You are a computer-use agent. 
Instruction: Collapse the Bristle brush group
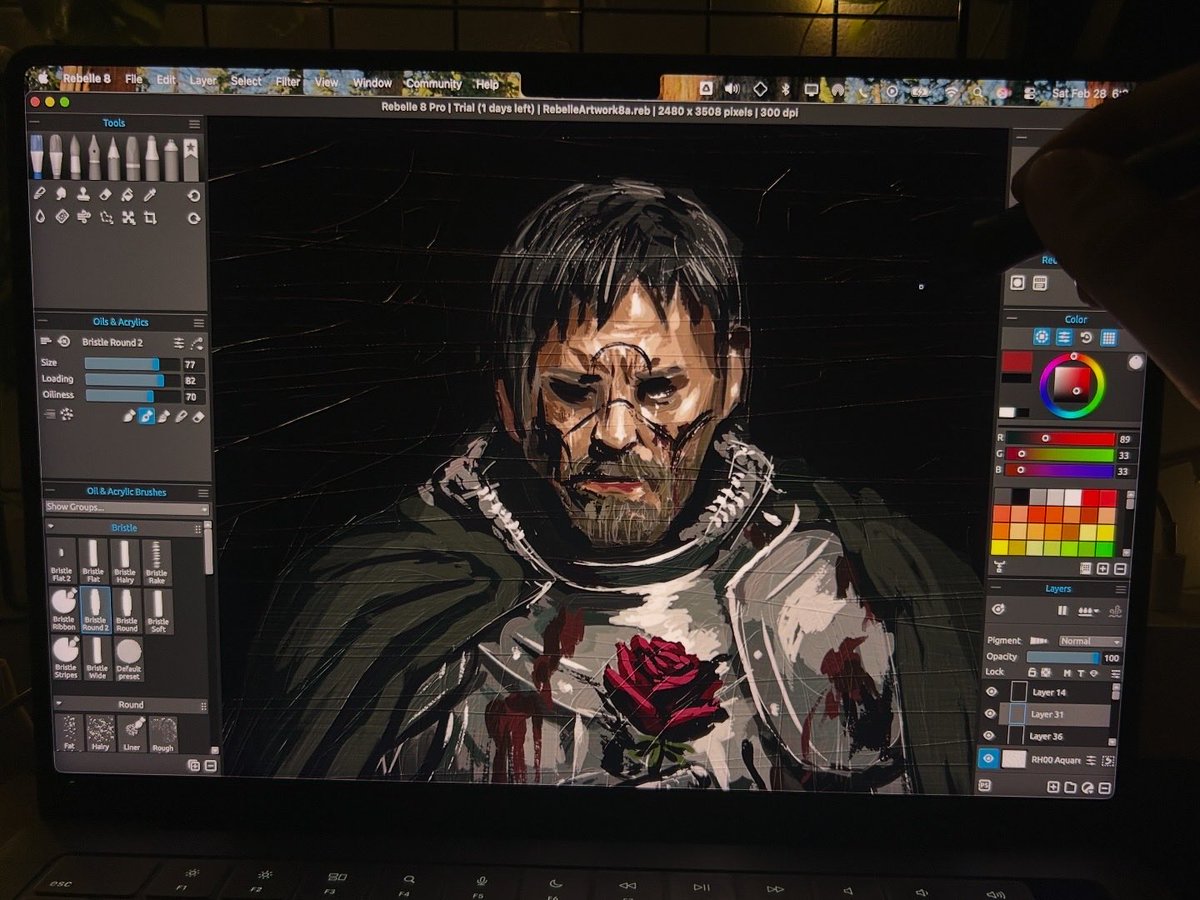tap(51, 527)
